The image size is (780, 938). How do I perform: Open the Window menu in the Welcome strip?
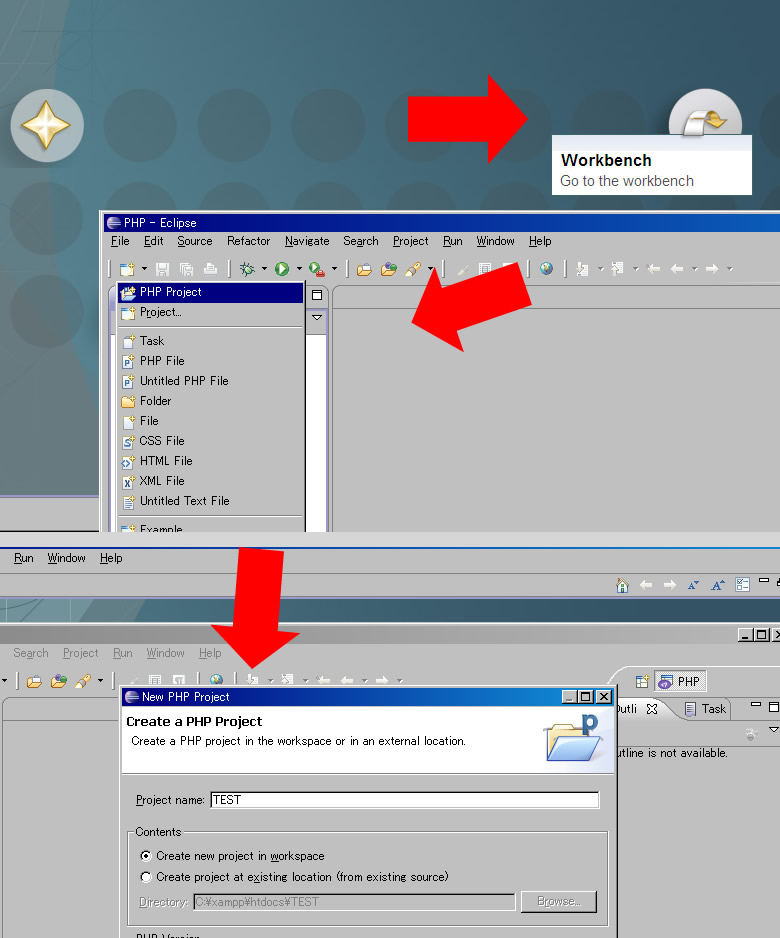pos(66,558)
